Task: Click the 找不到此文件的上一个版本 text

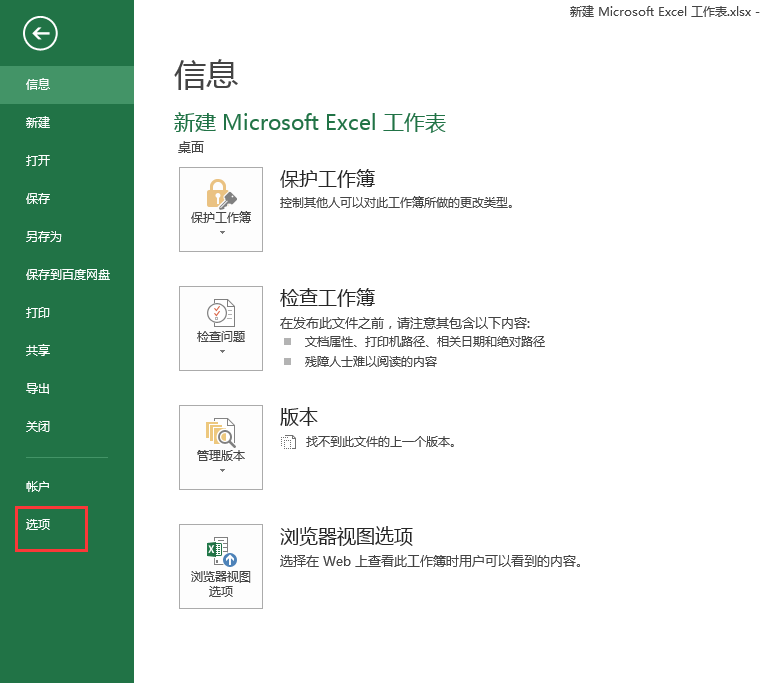Action: point(381,442)
